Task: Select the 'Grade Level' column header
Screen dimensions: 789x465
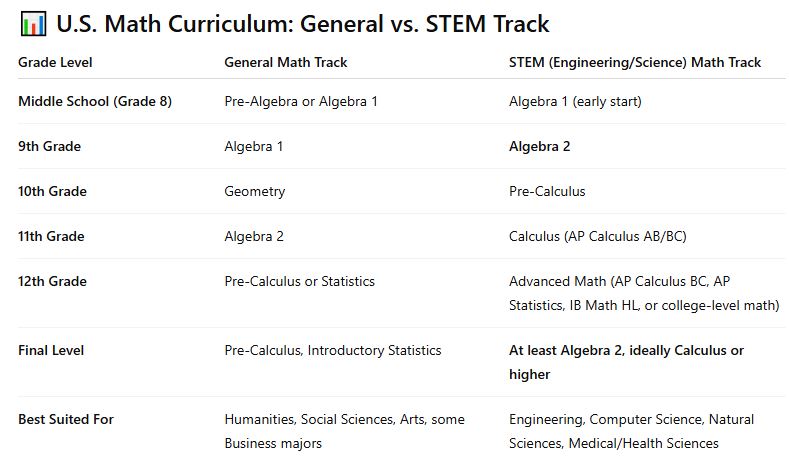Action: [55, 62]
